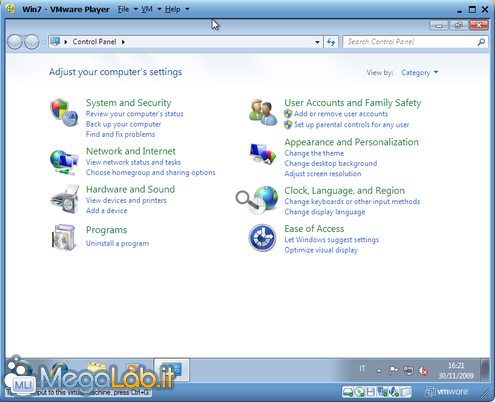Open the VMware Player Help menu
495x402 pixels.
click(177, 9)
